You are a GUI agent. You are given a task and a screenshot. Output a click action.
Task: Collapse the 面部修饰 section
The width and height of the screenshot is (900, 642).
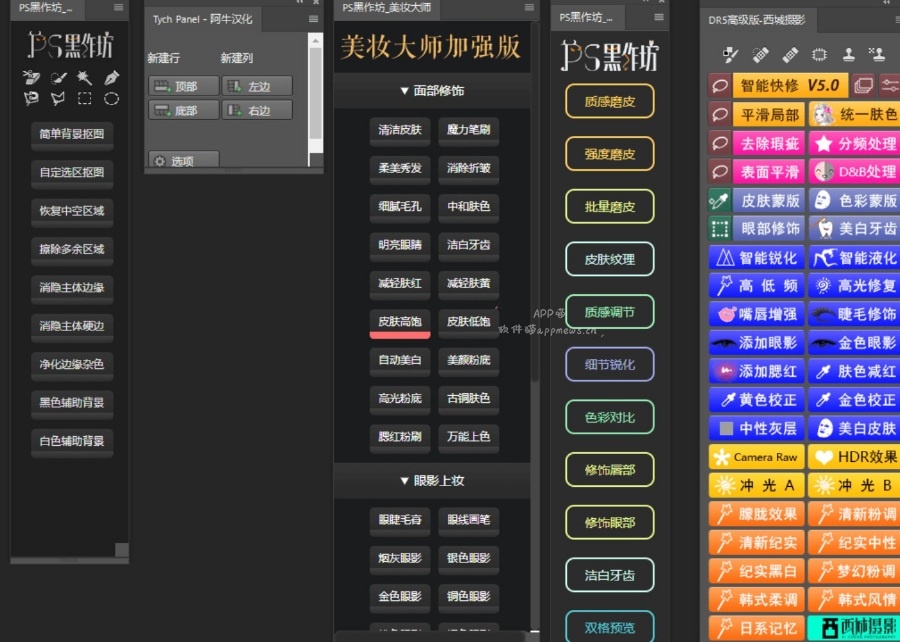432,91
